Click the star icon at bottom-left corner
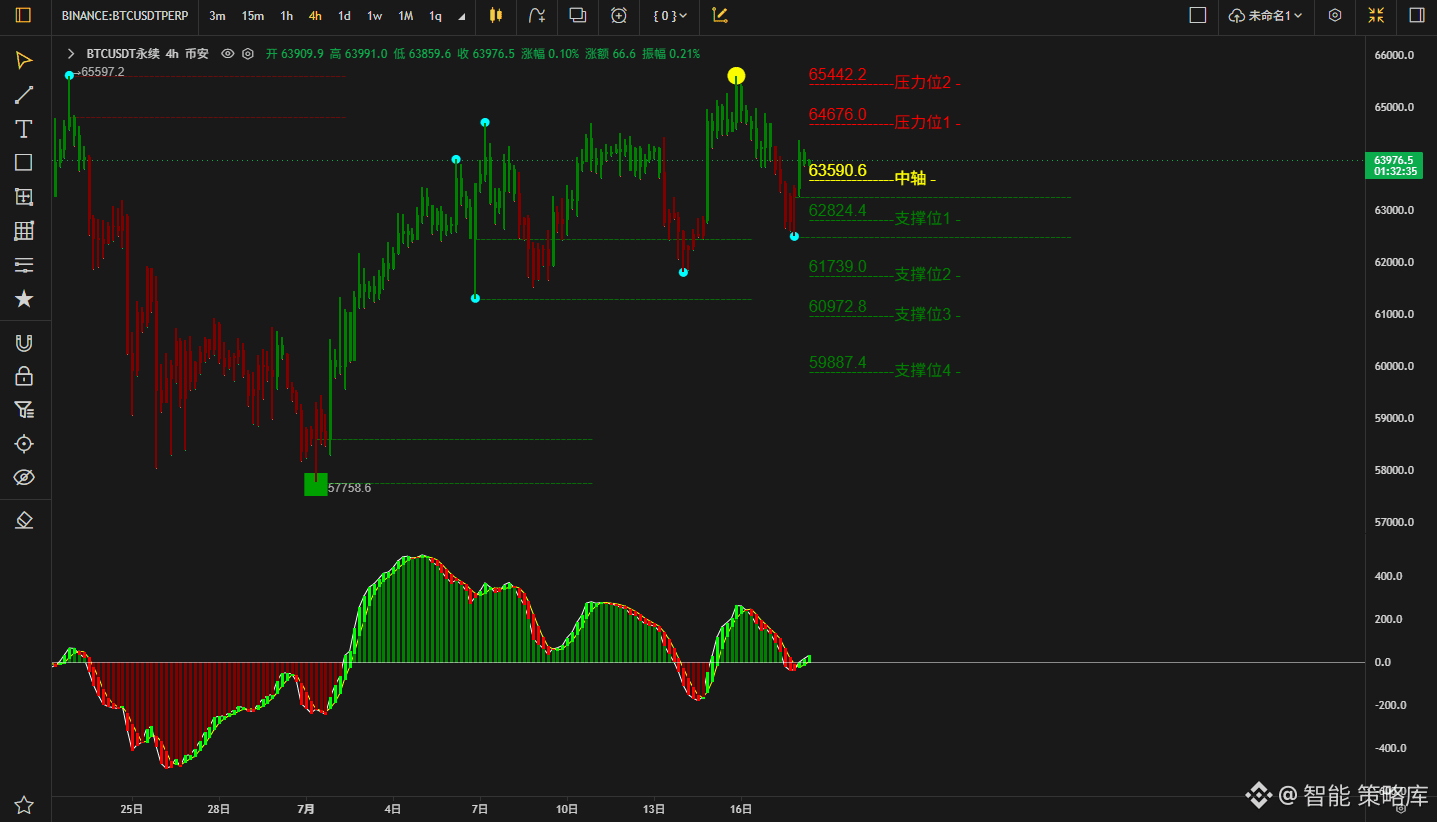 (24, 805)
